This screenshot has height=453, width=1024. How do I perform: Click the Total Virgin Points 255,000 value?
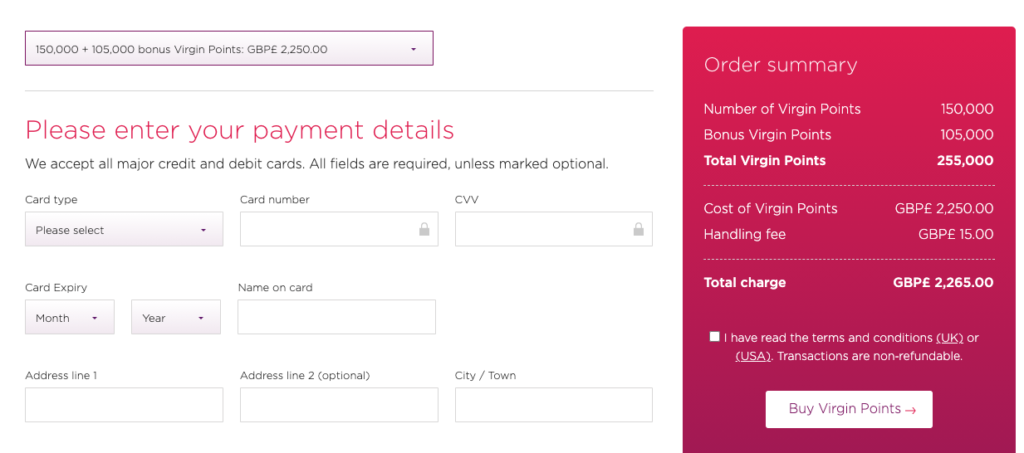click(x=963, y=161)
